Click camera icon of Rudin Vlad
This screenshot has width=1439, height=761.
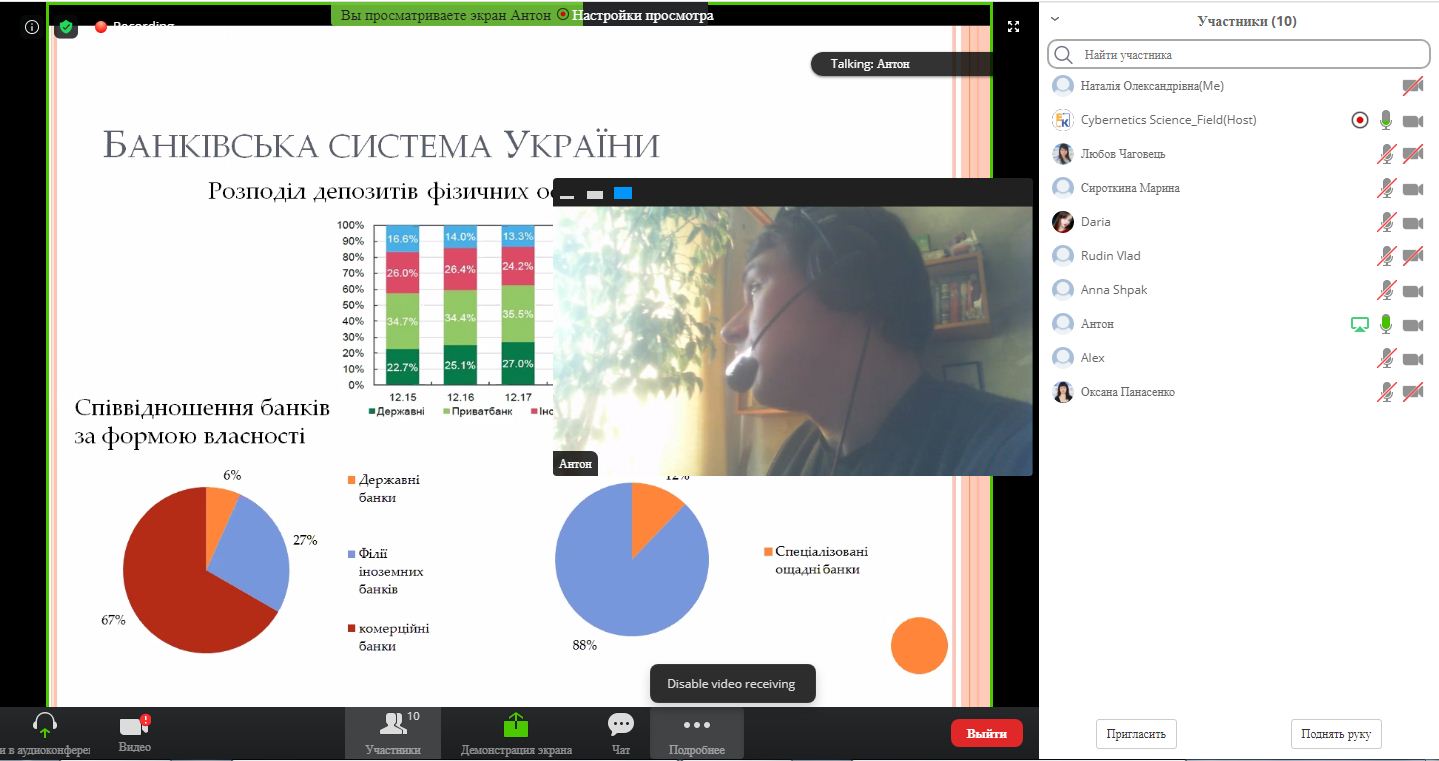point(1412,257)
